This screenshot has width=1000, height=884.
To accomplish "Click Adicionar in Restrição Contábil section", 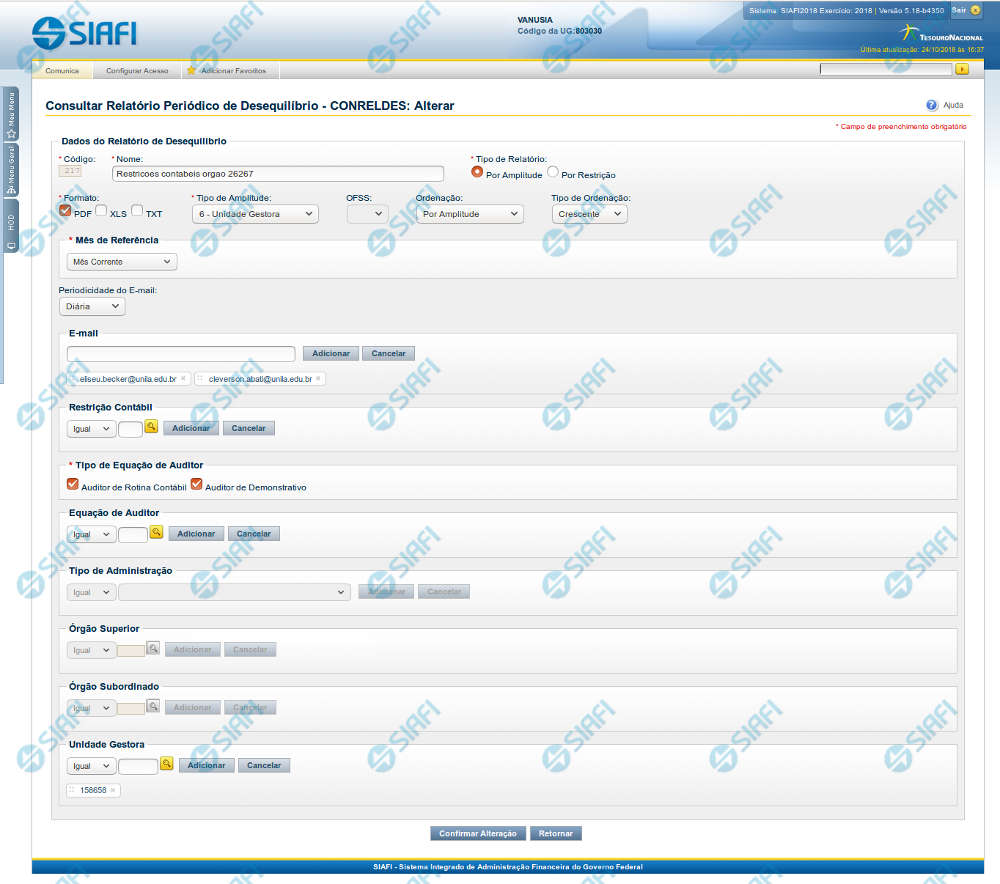I will [x=191, y=428].
